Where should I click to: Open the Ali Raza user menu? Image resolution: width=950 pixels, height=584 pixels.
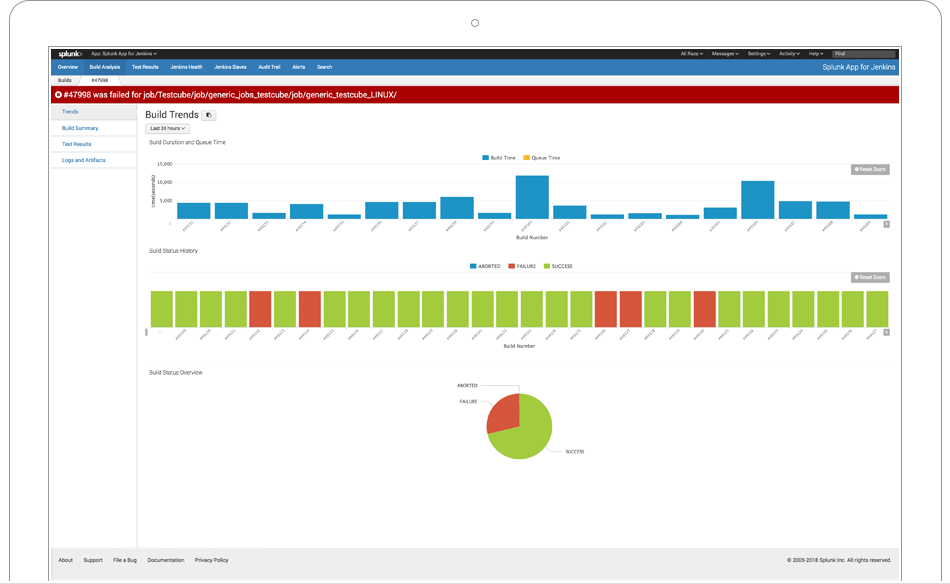[x=691, y=54]
